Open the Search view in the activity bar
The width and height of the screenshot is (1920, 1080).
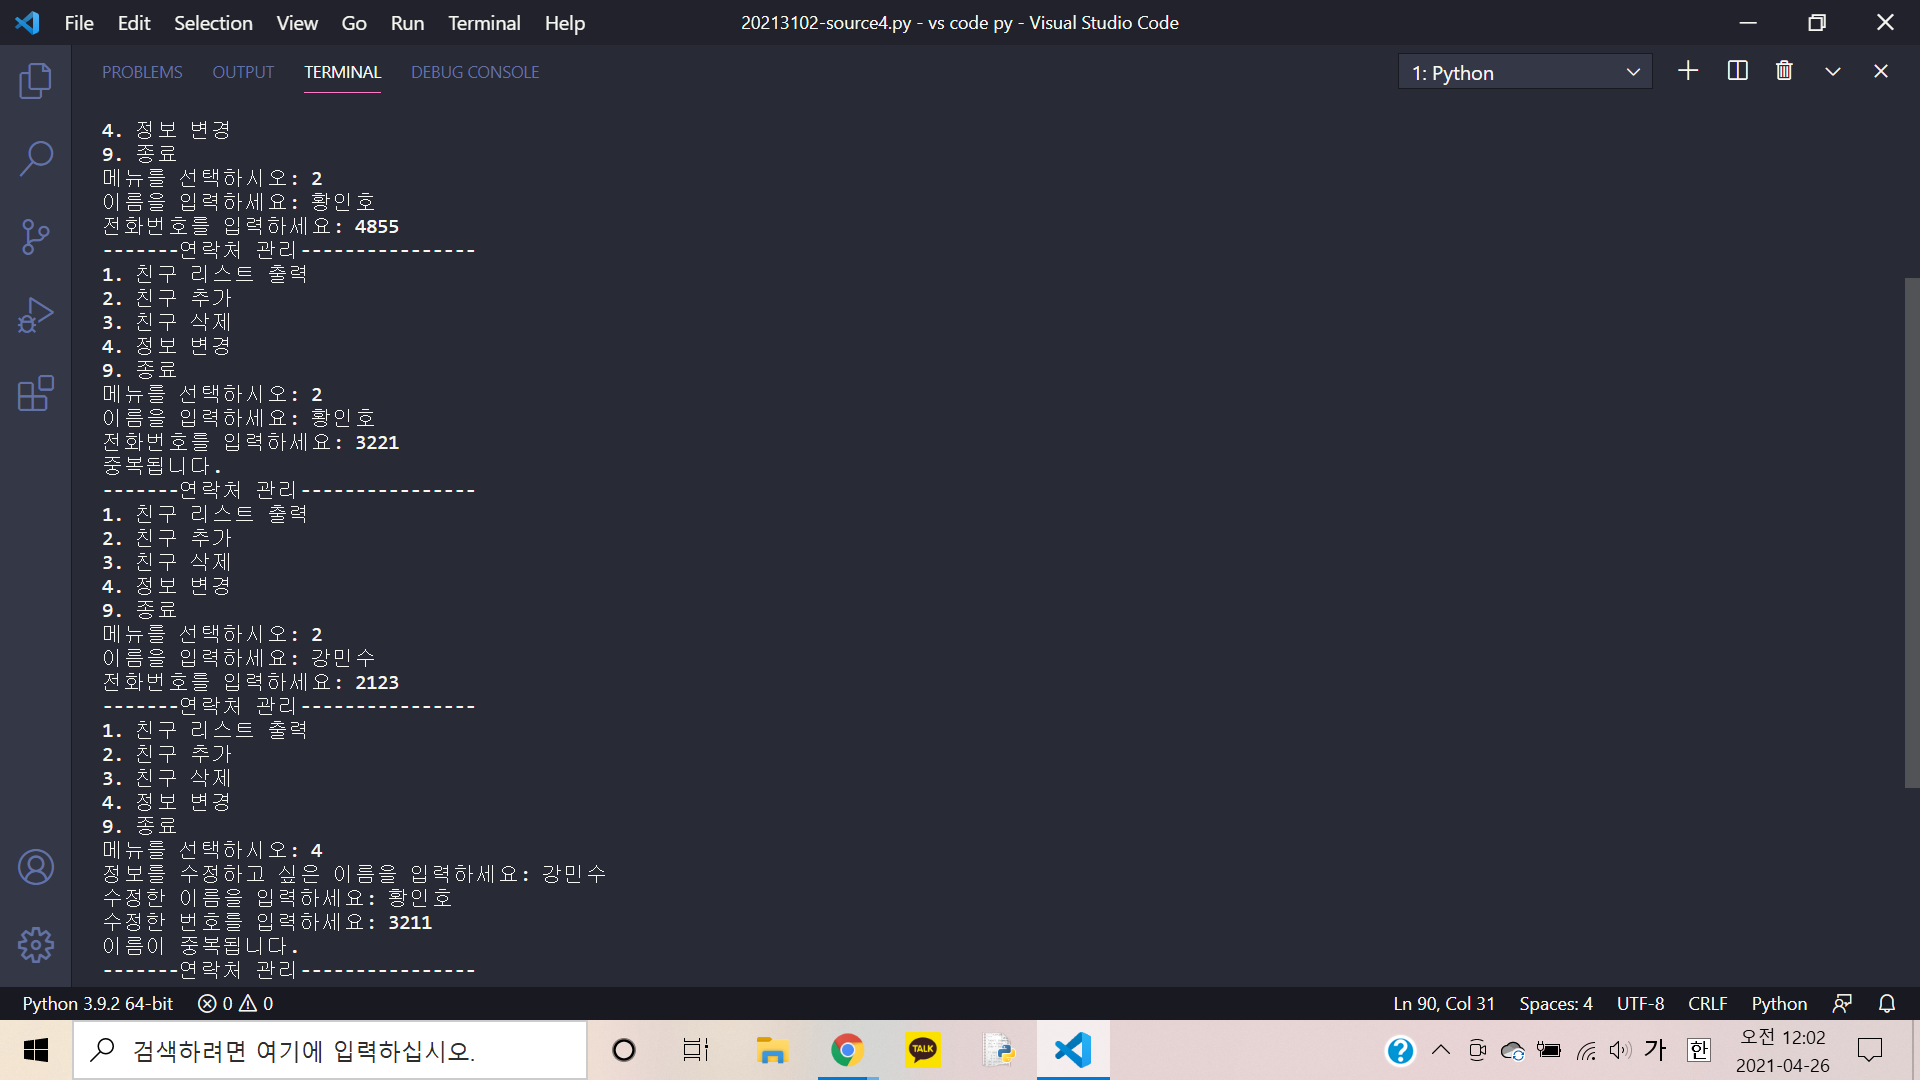tap(36, 158)
